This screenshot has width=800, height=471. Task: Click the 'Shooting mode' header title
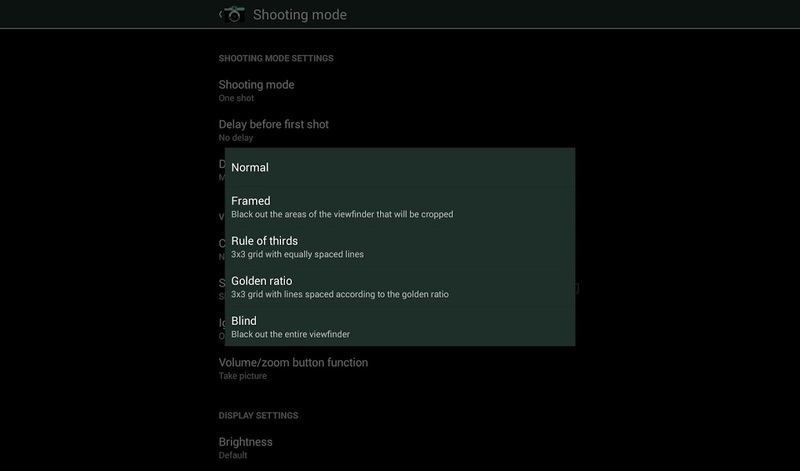click(x=299, y=15)
